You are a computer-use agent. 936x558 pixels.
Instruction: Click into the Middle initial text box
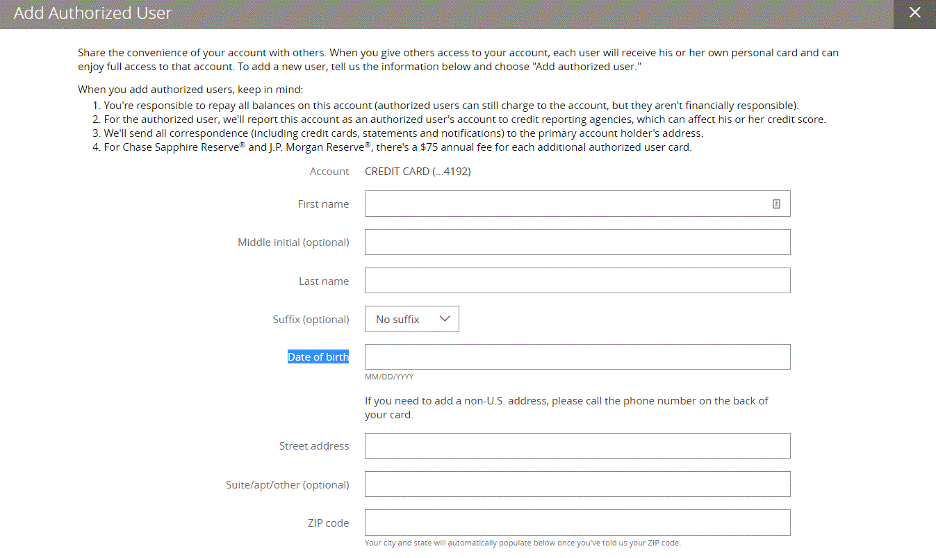(x=577, y=242)
